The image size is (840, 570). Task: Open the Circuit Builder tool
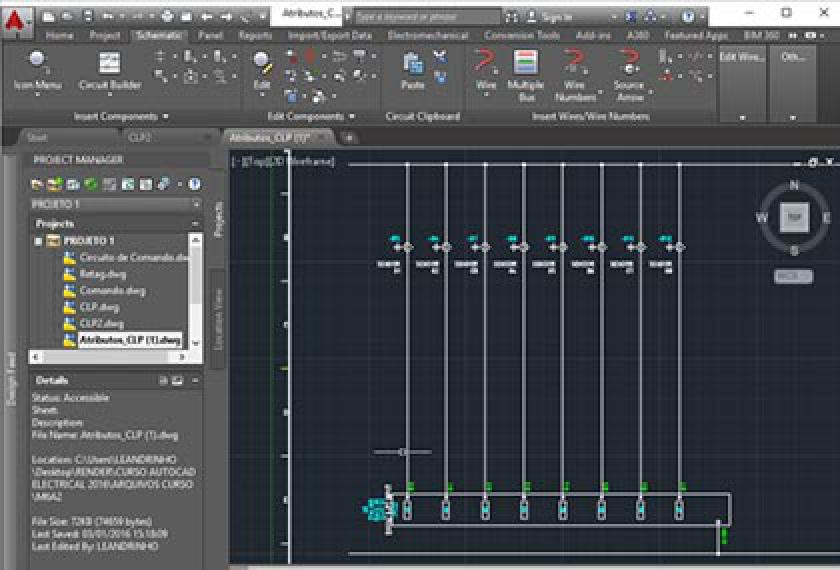point(110,70)
